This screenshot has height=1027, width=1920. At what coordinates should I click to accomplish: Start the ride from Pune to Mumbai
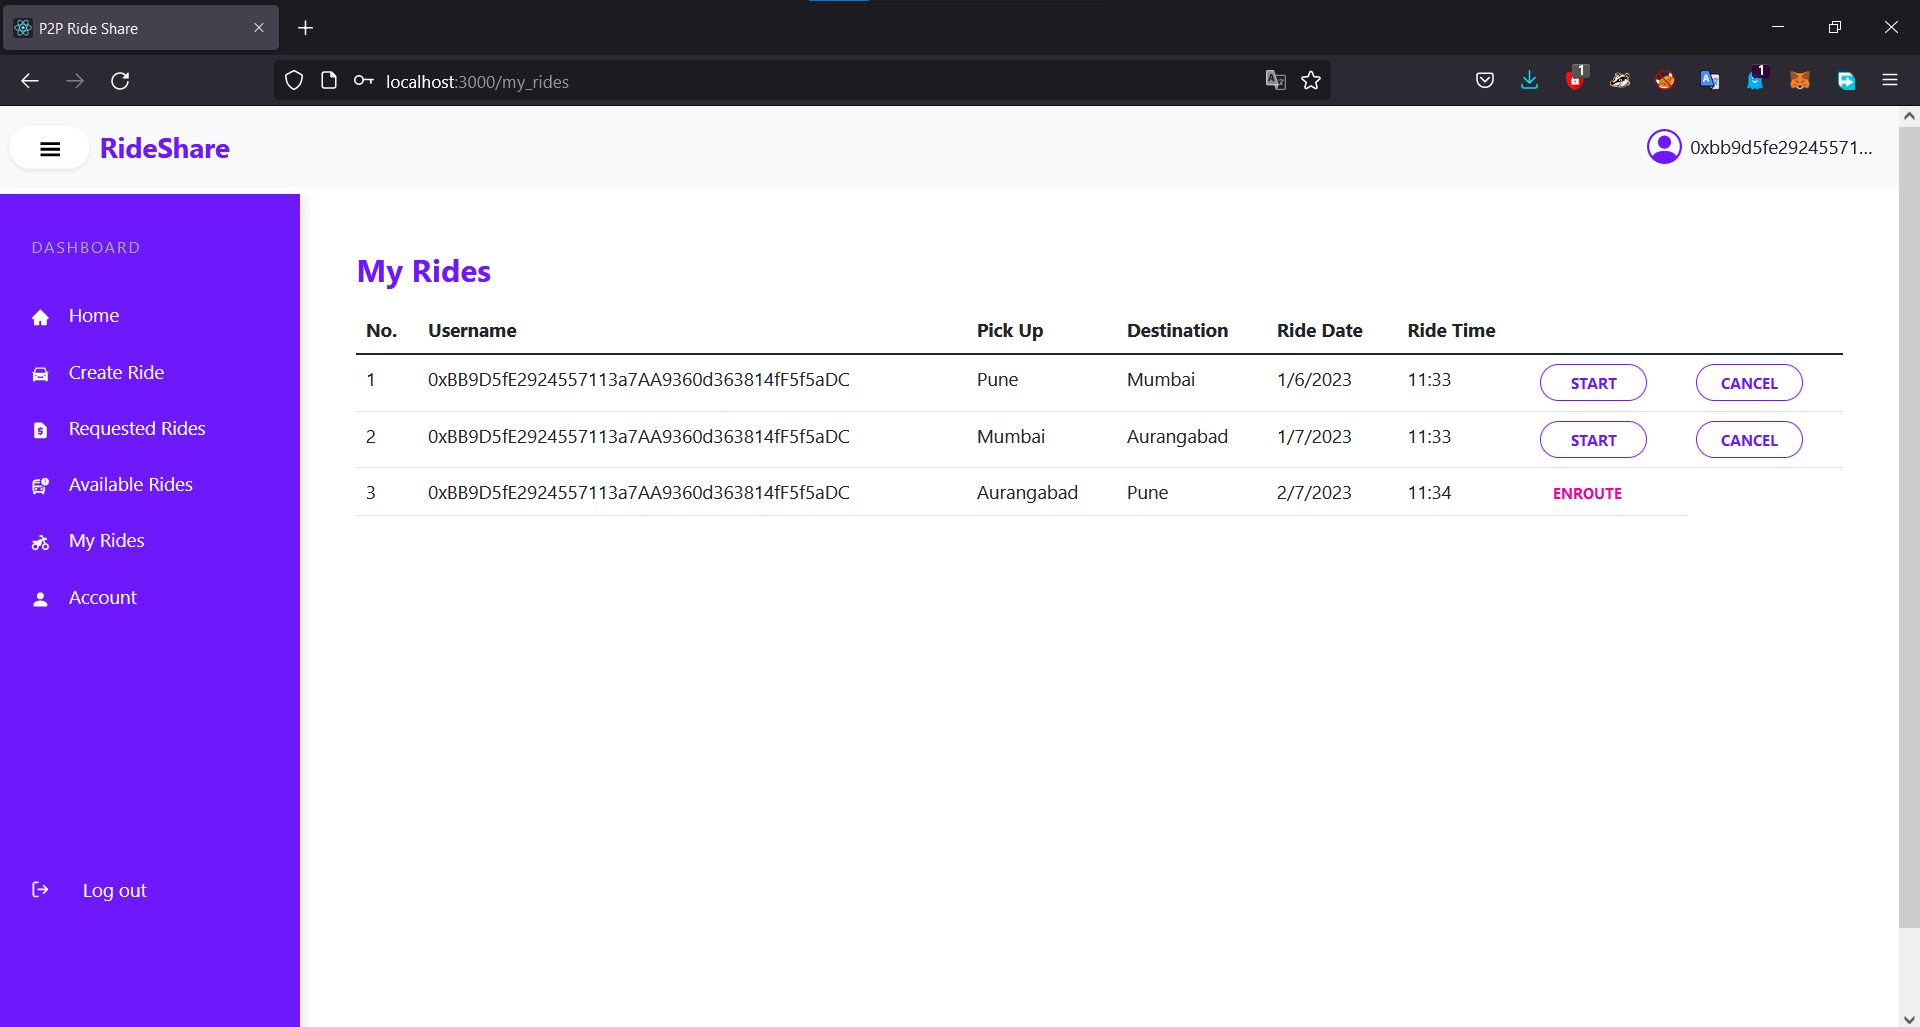tap(1593, 382)
